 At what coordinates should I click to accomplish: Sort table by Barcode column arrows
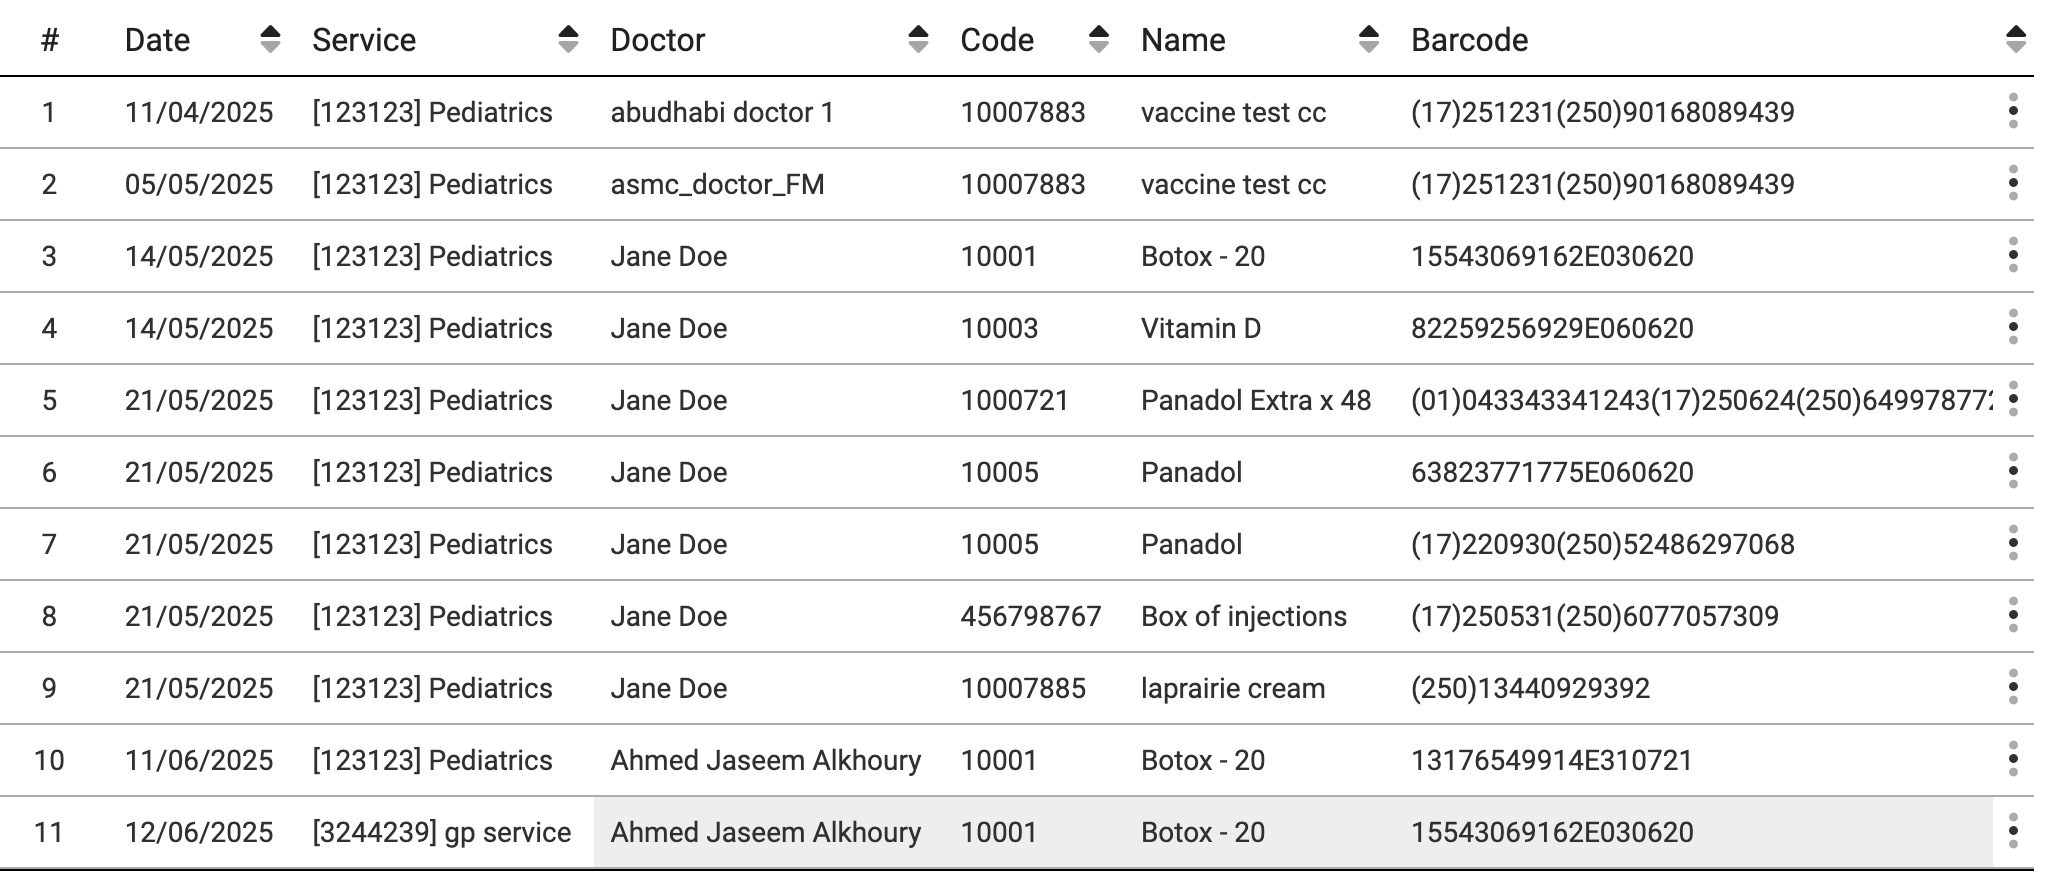coord(2015,39)
